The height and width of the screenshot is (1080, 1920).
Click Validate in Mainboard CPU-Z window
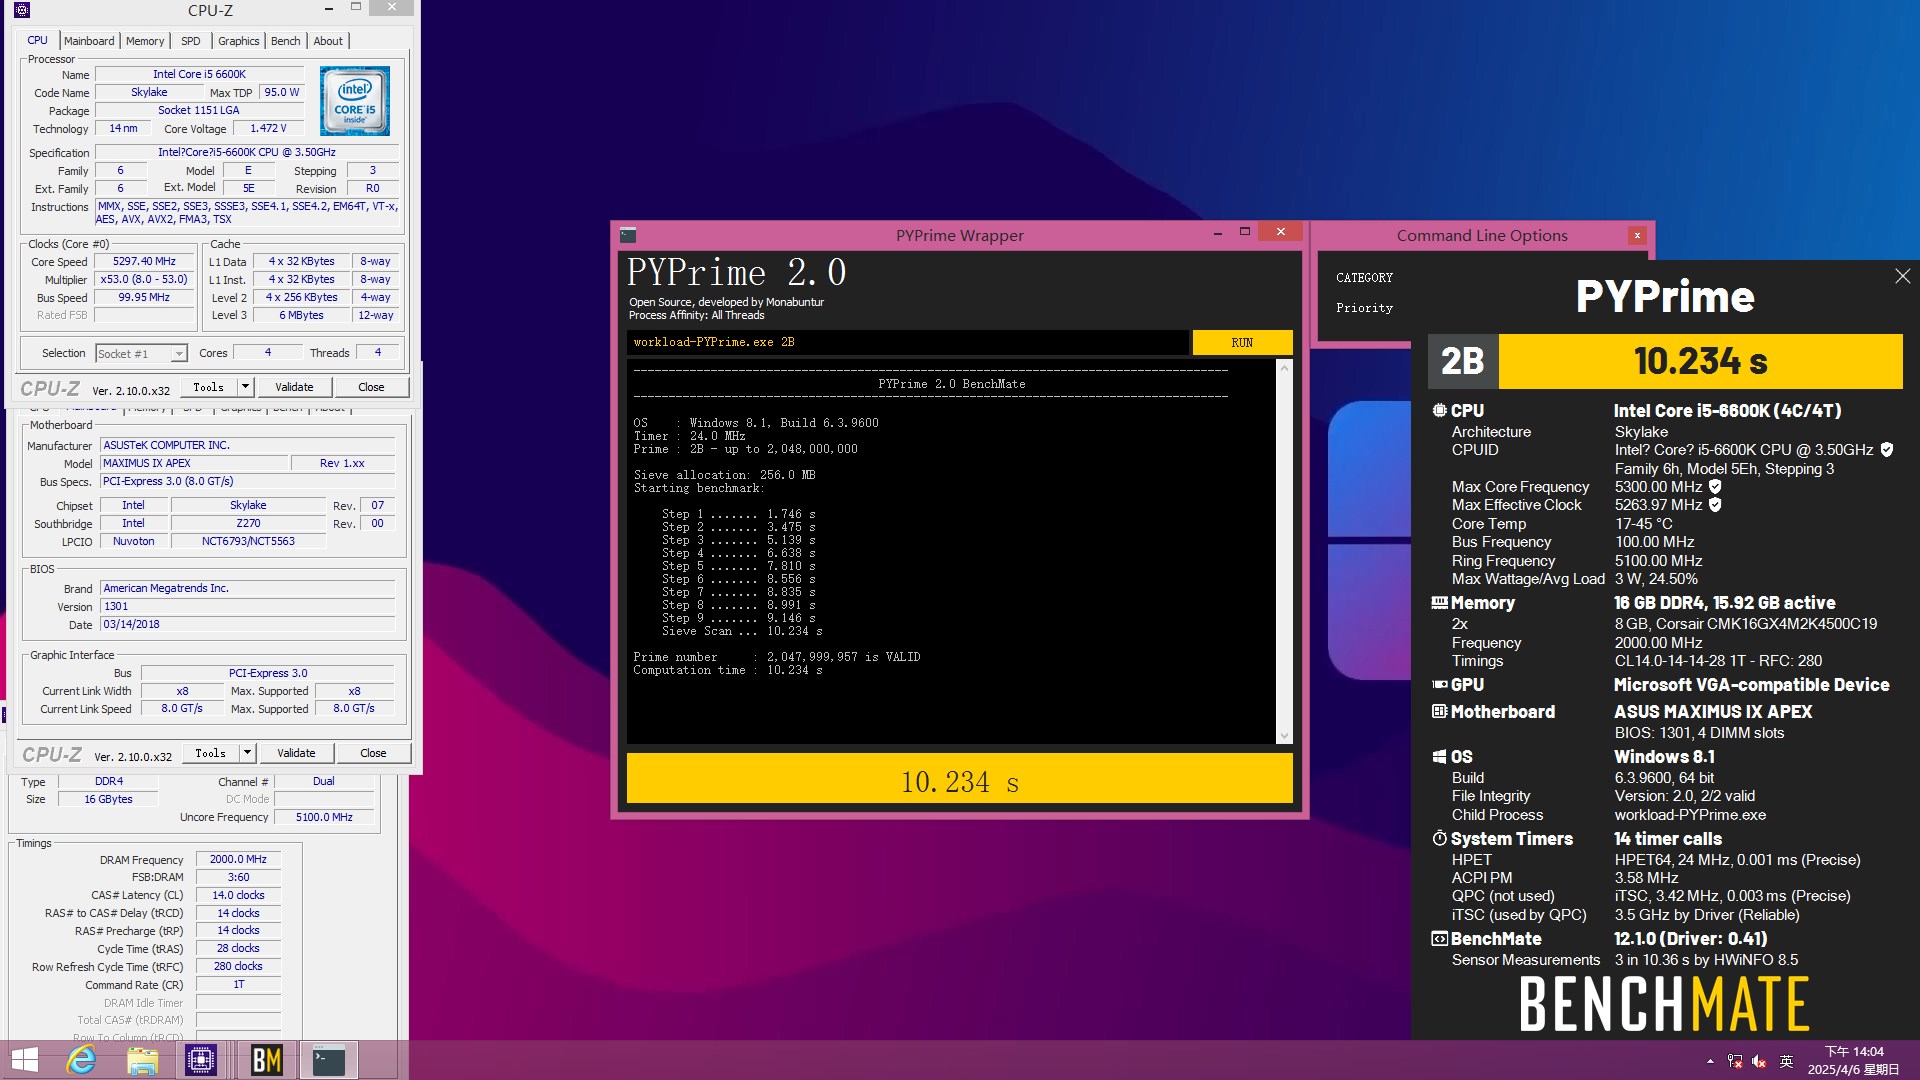pyautogui.click(x=296, y=753)
